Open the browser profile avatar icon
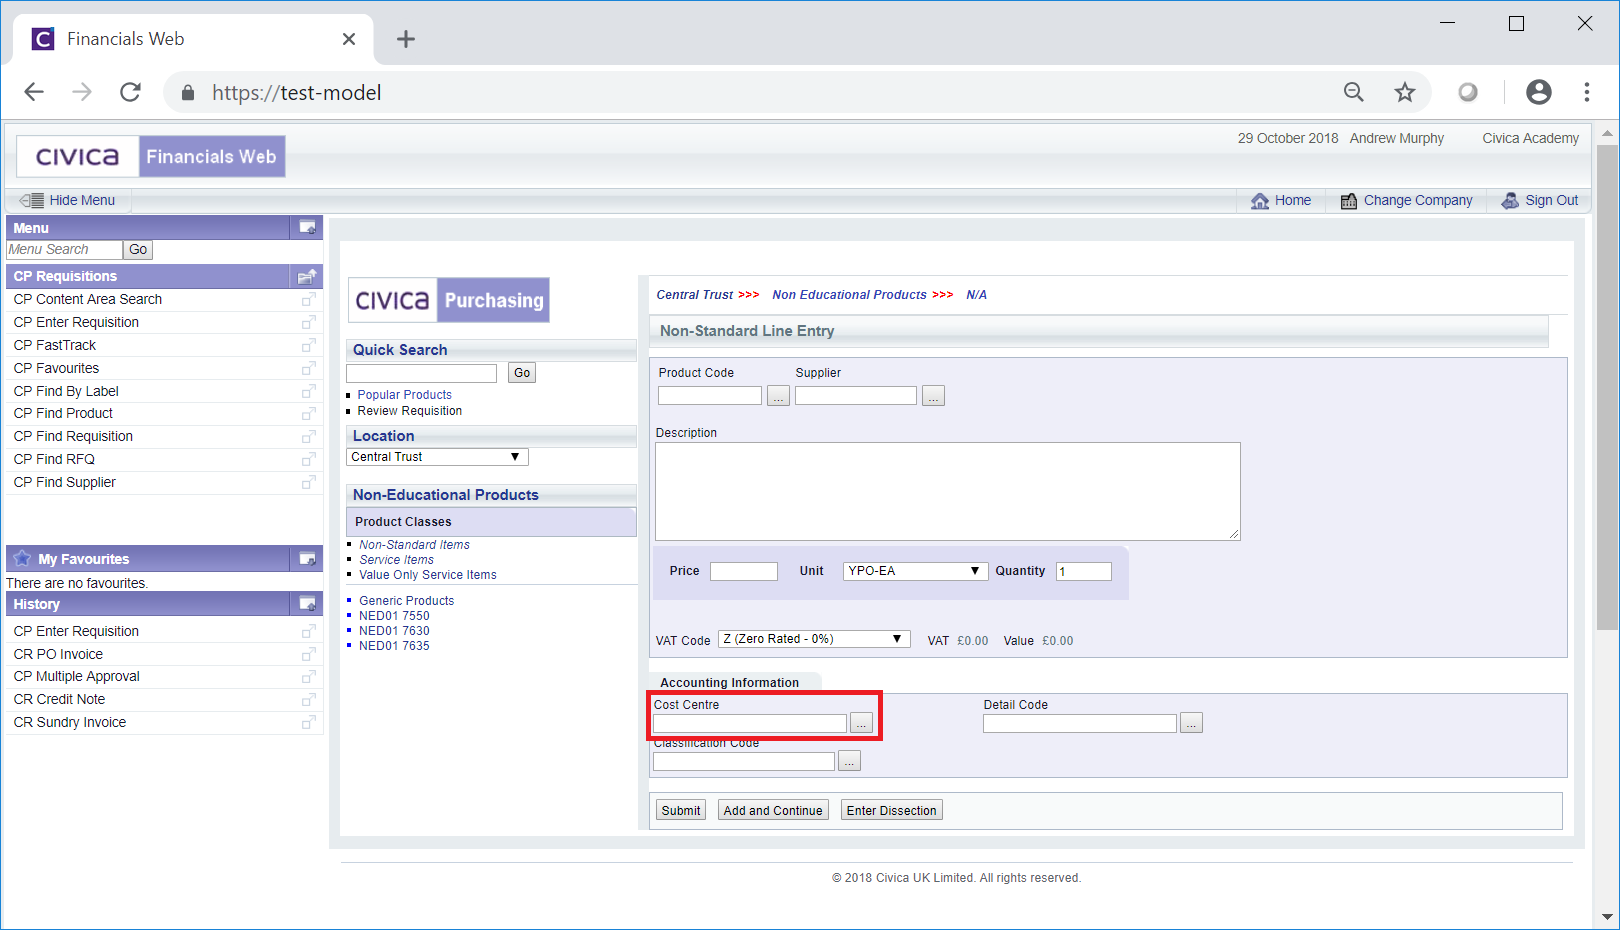The image size is (1620, 930). coord(1539,92)
